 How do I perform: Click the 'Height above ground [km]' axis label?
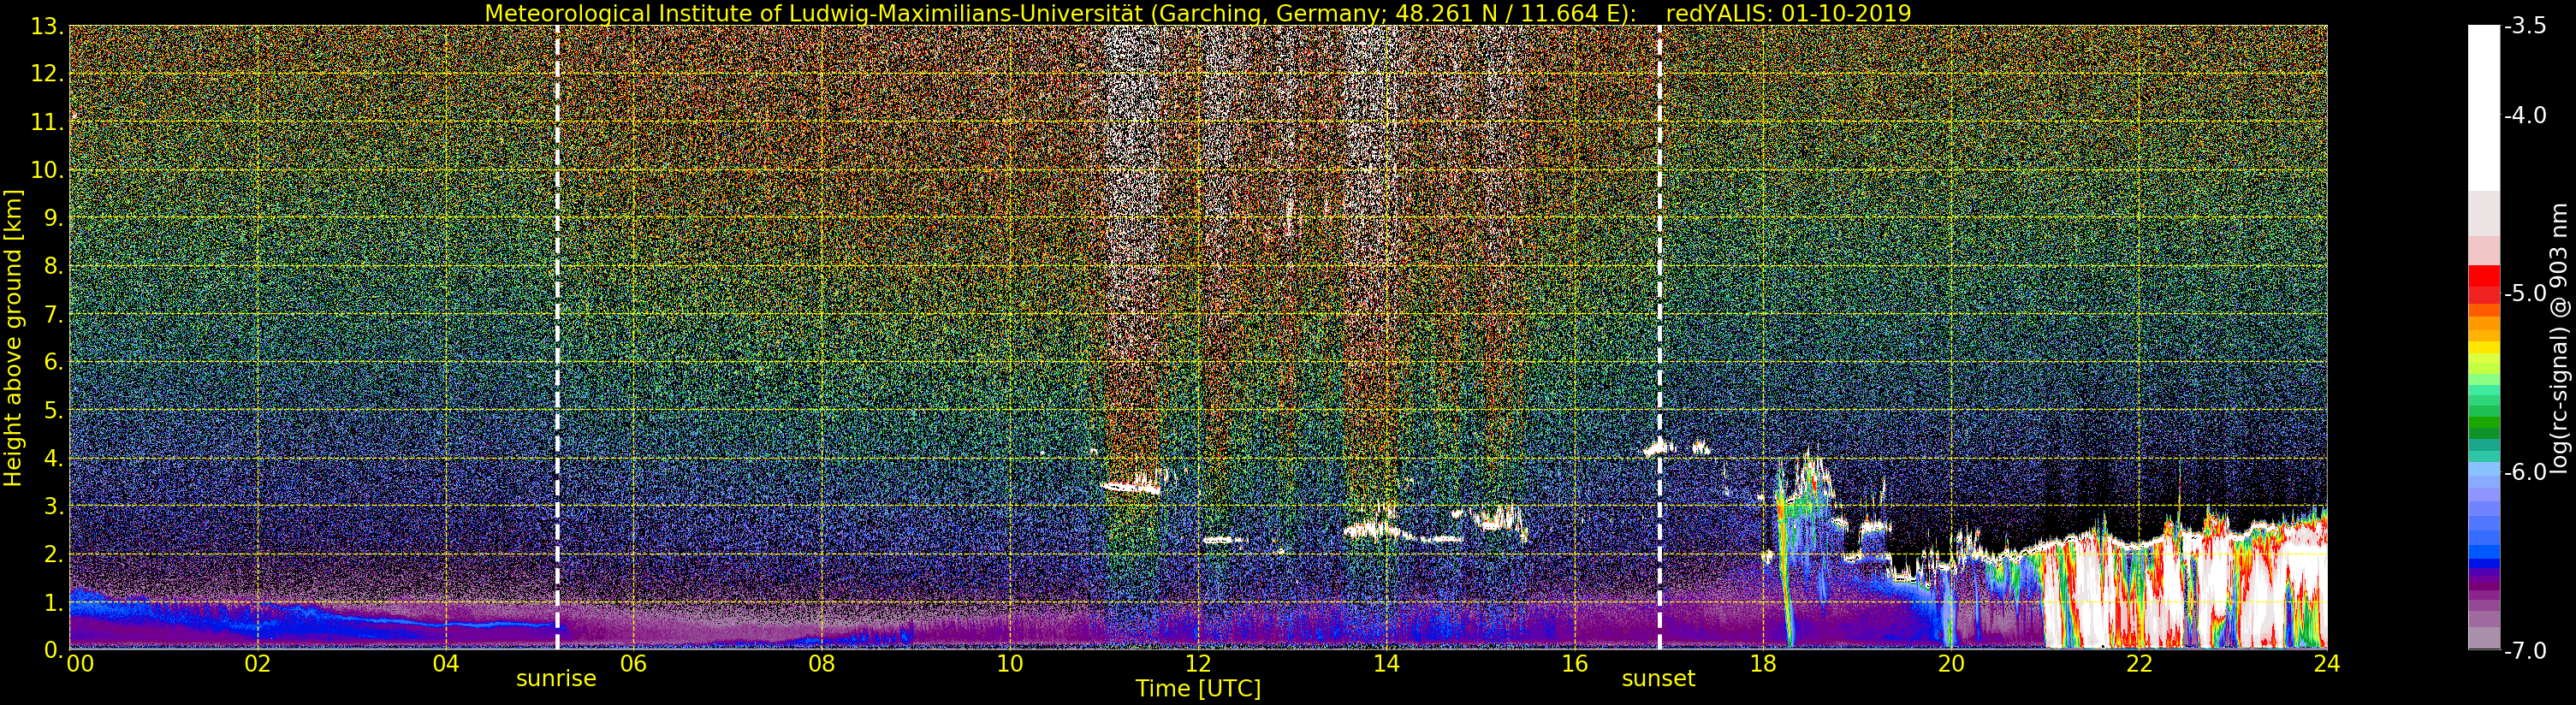pyautogui.click(x=13, y=337)
